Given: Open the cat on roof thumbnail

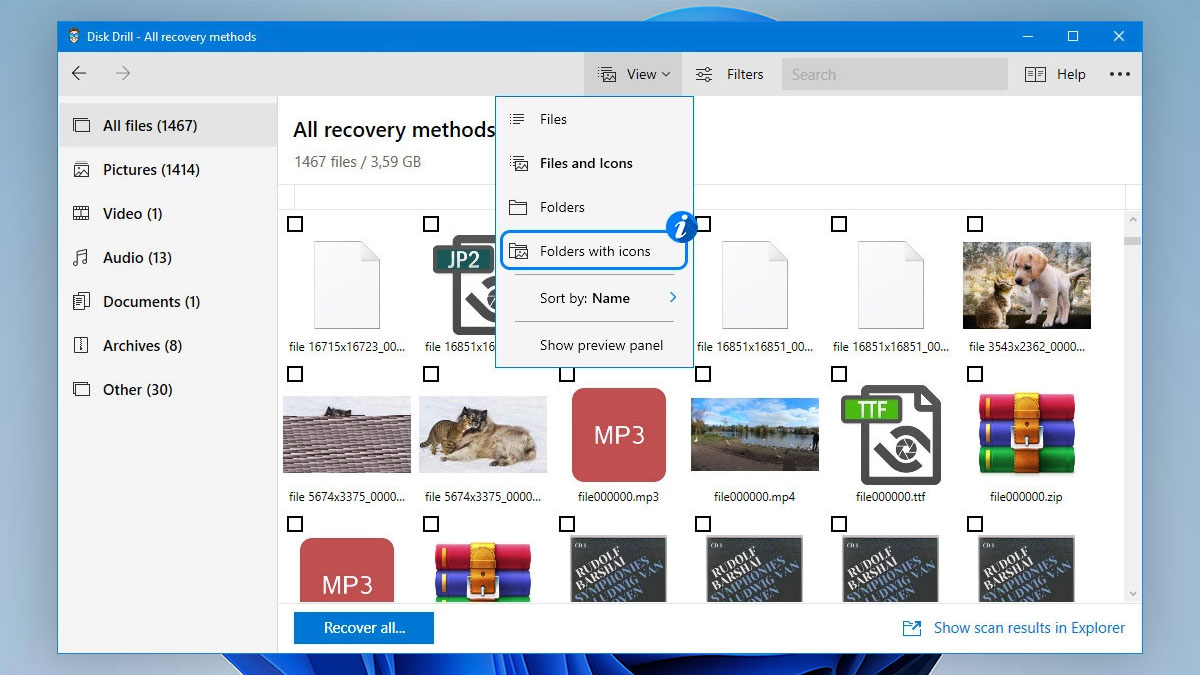Looking at the screenshot, I should click(347, 434).
